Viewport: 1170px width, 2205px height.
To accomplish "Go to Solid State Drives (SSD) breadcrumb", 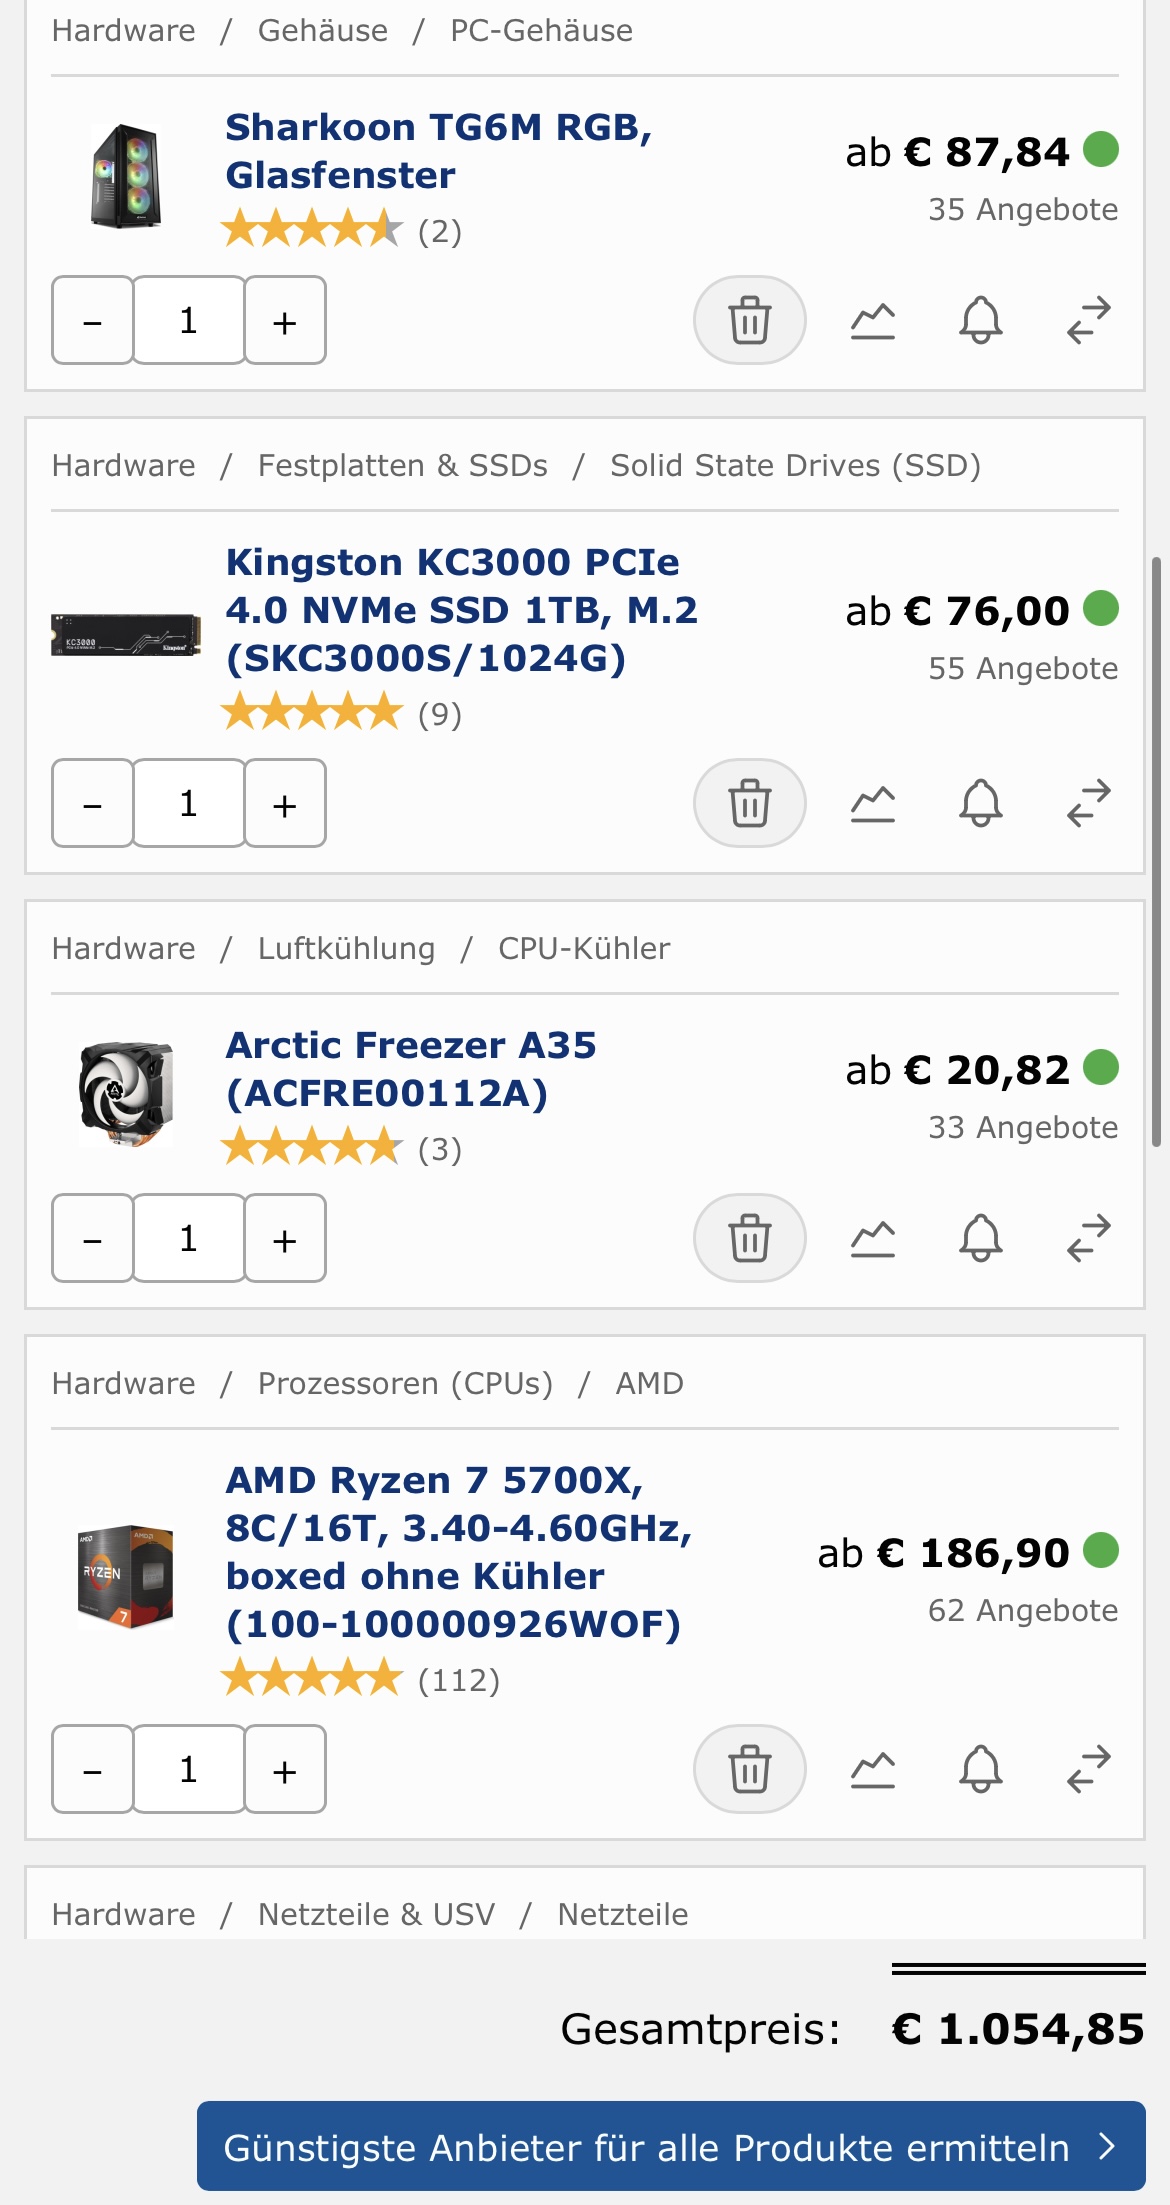I will tap(795, 466).
